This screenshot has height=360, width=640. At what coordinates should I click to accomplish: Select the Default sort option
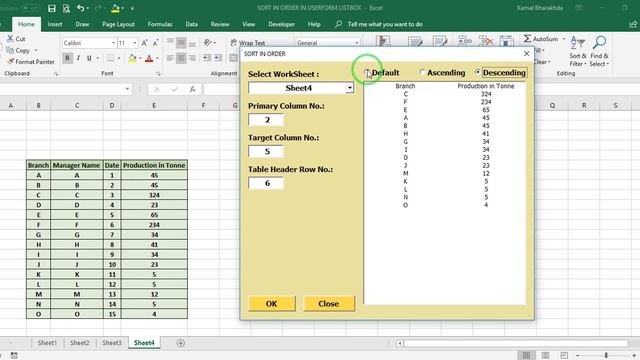381,73
